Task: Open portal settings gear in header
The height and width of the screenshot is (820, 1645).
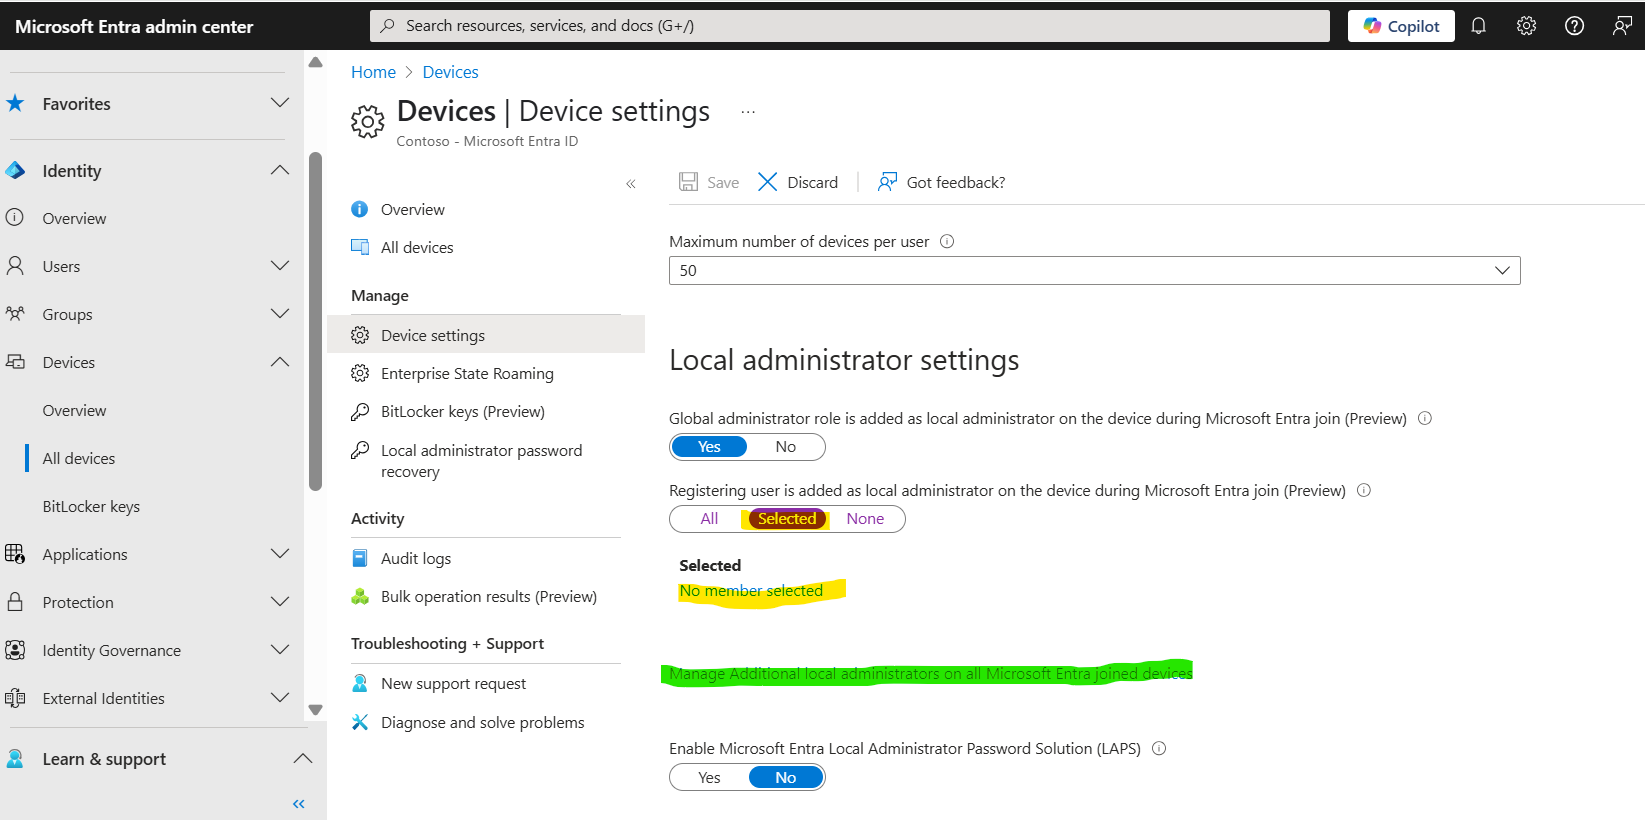Action: pyautogui.click(x=1526, y=26)
